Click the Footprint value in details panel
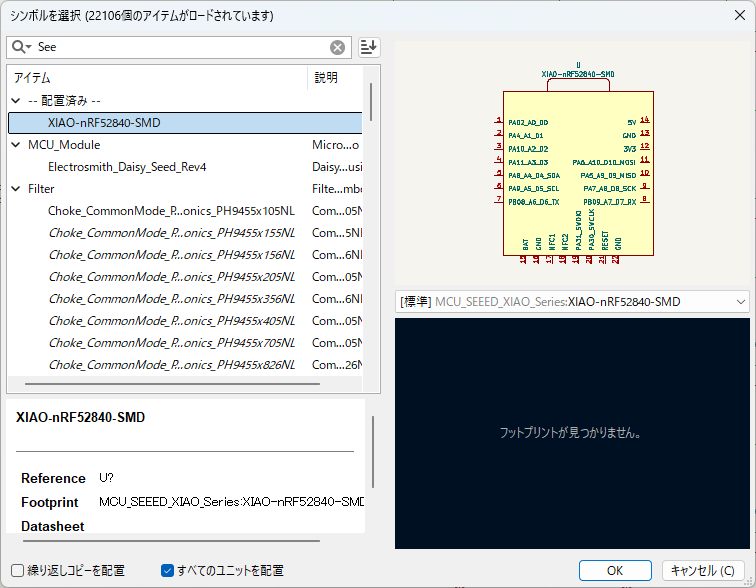The image size is (756, 588). click(231, 502)
